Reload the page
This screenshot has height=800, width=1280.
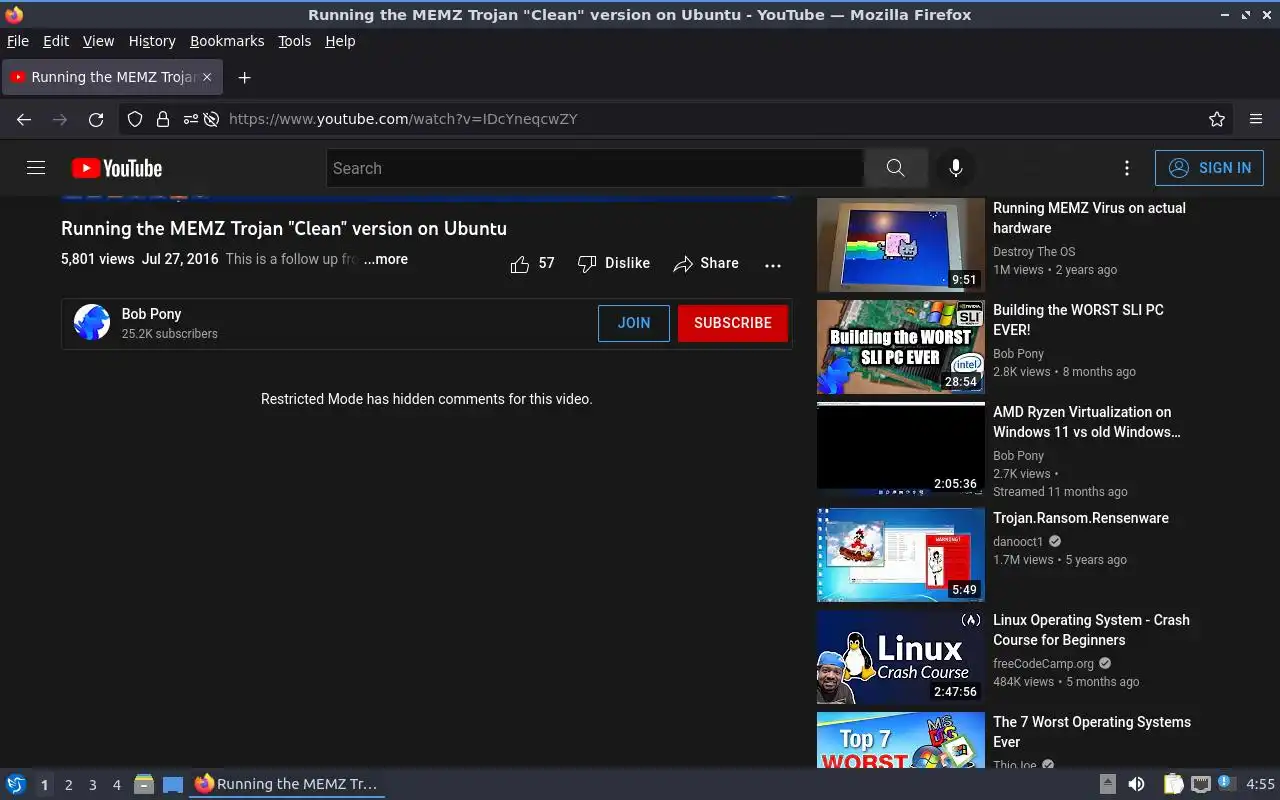[x=96, y=119]
